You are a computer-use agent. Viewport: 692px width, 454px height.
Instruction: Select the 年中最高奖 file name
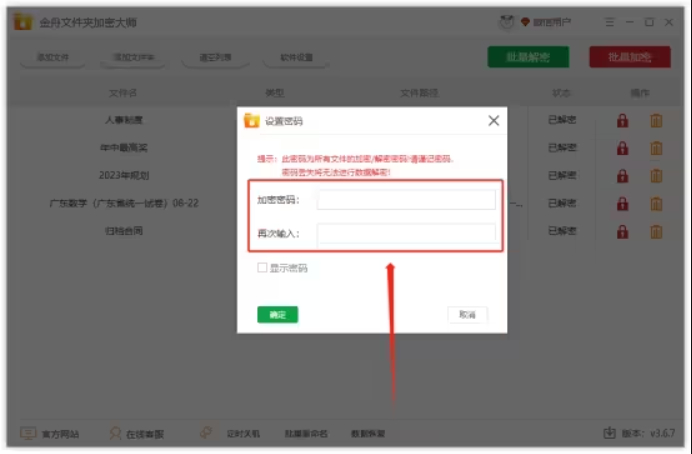coord(124,148)
